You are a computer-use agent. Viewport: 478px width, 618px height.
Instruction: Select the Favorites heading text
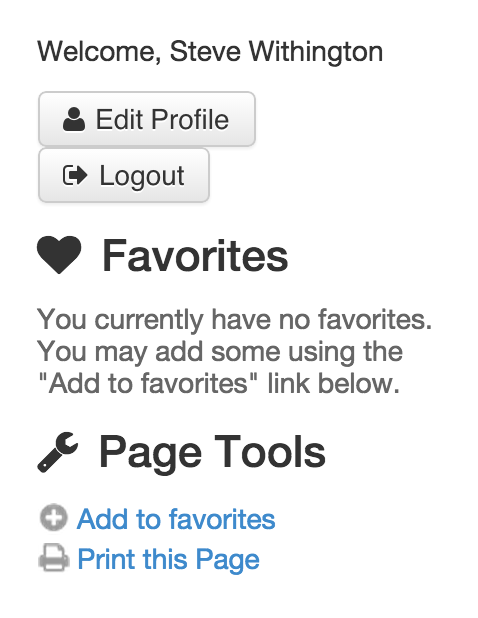pos(195,256)
